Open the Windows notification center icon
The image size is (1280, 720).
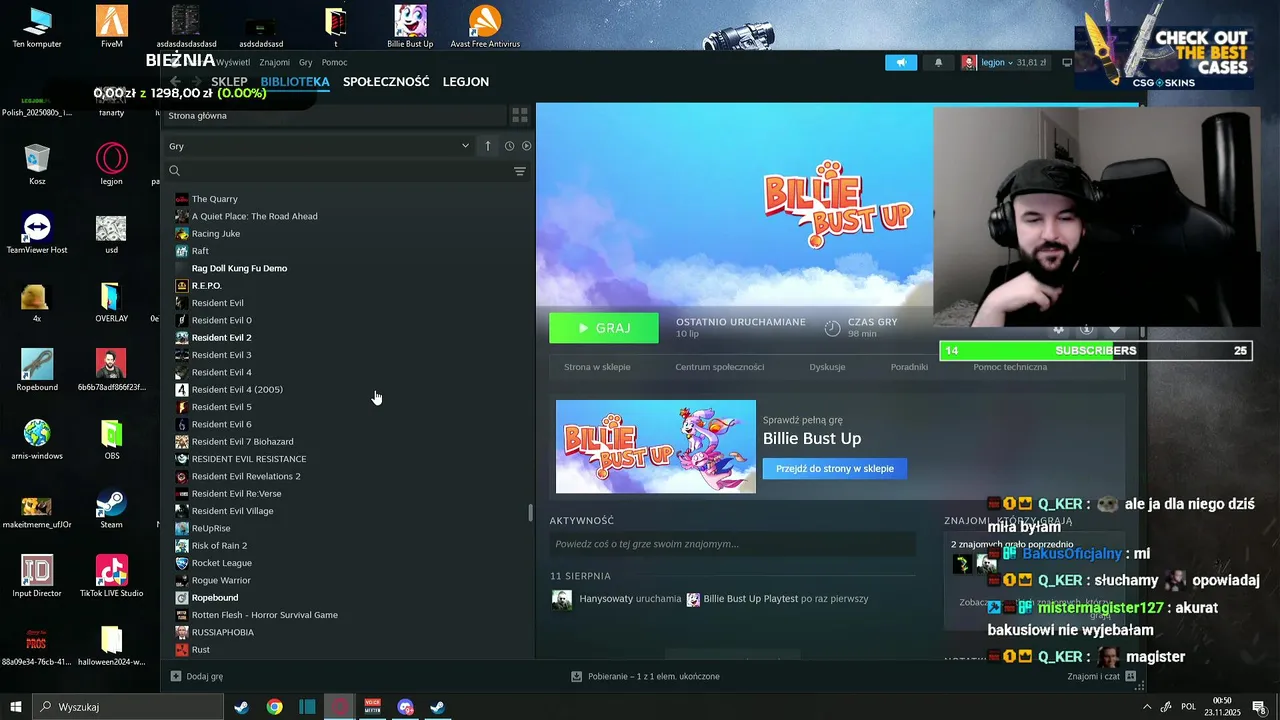coord(1260,707)
